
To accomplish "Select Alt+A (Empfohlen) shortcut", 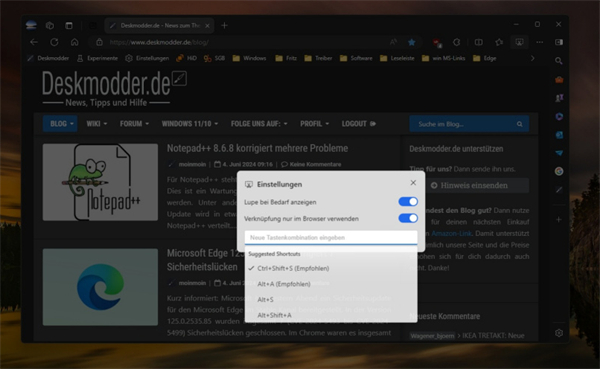I will 331,284.
